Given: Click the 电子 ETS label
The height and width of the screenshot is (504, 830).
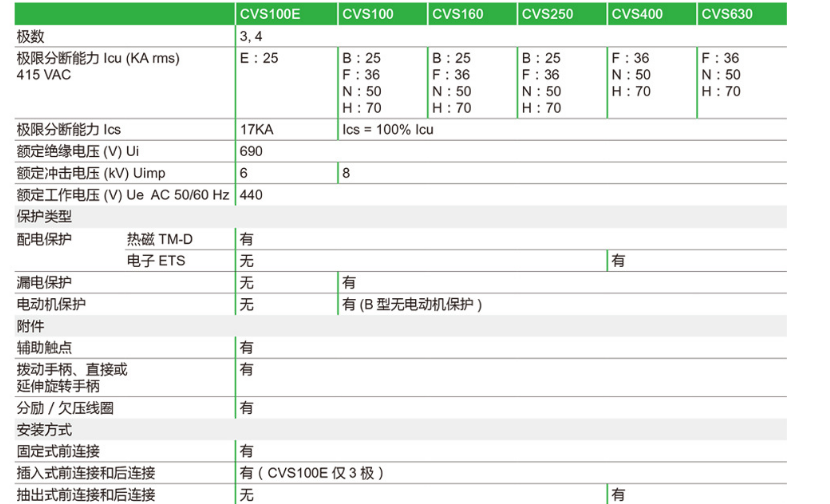Looking at the screenshot, I should [x=156, y=261].
